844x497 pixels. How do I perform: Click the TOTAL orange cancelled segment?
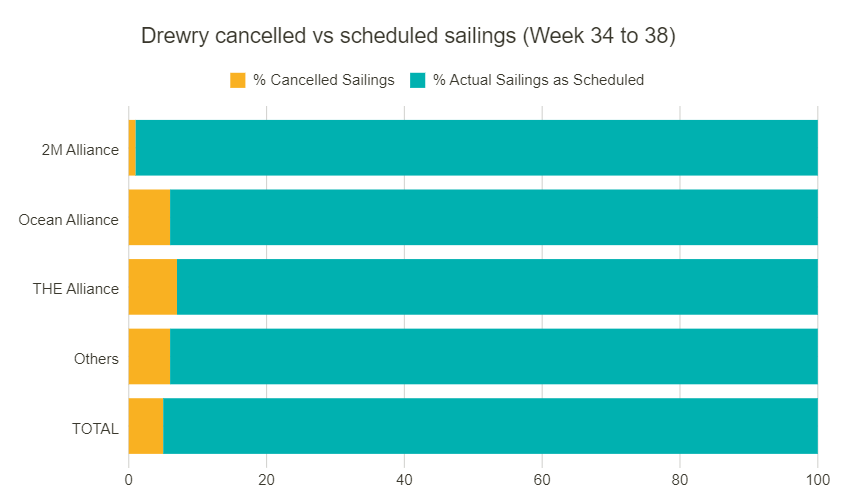click(x=146, y=426)
